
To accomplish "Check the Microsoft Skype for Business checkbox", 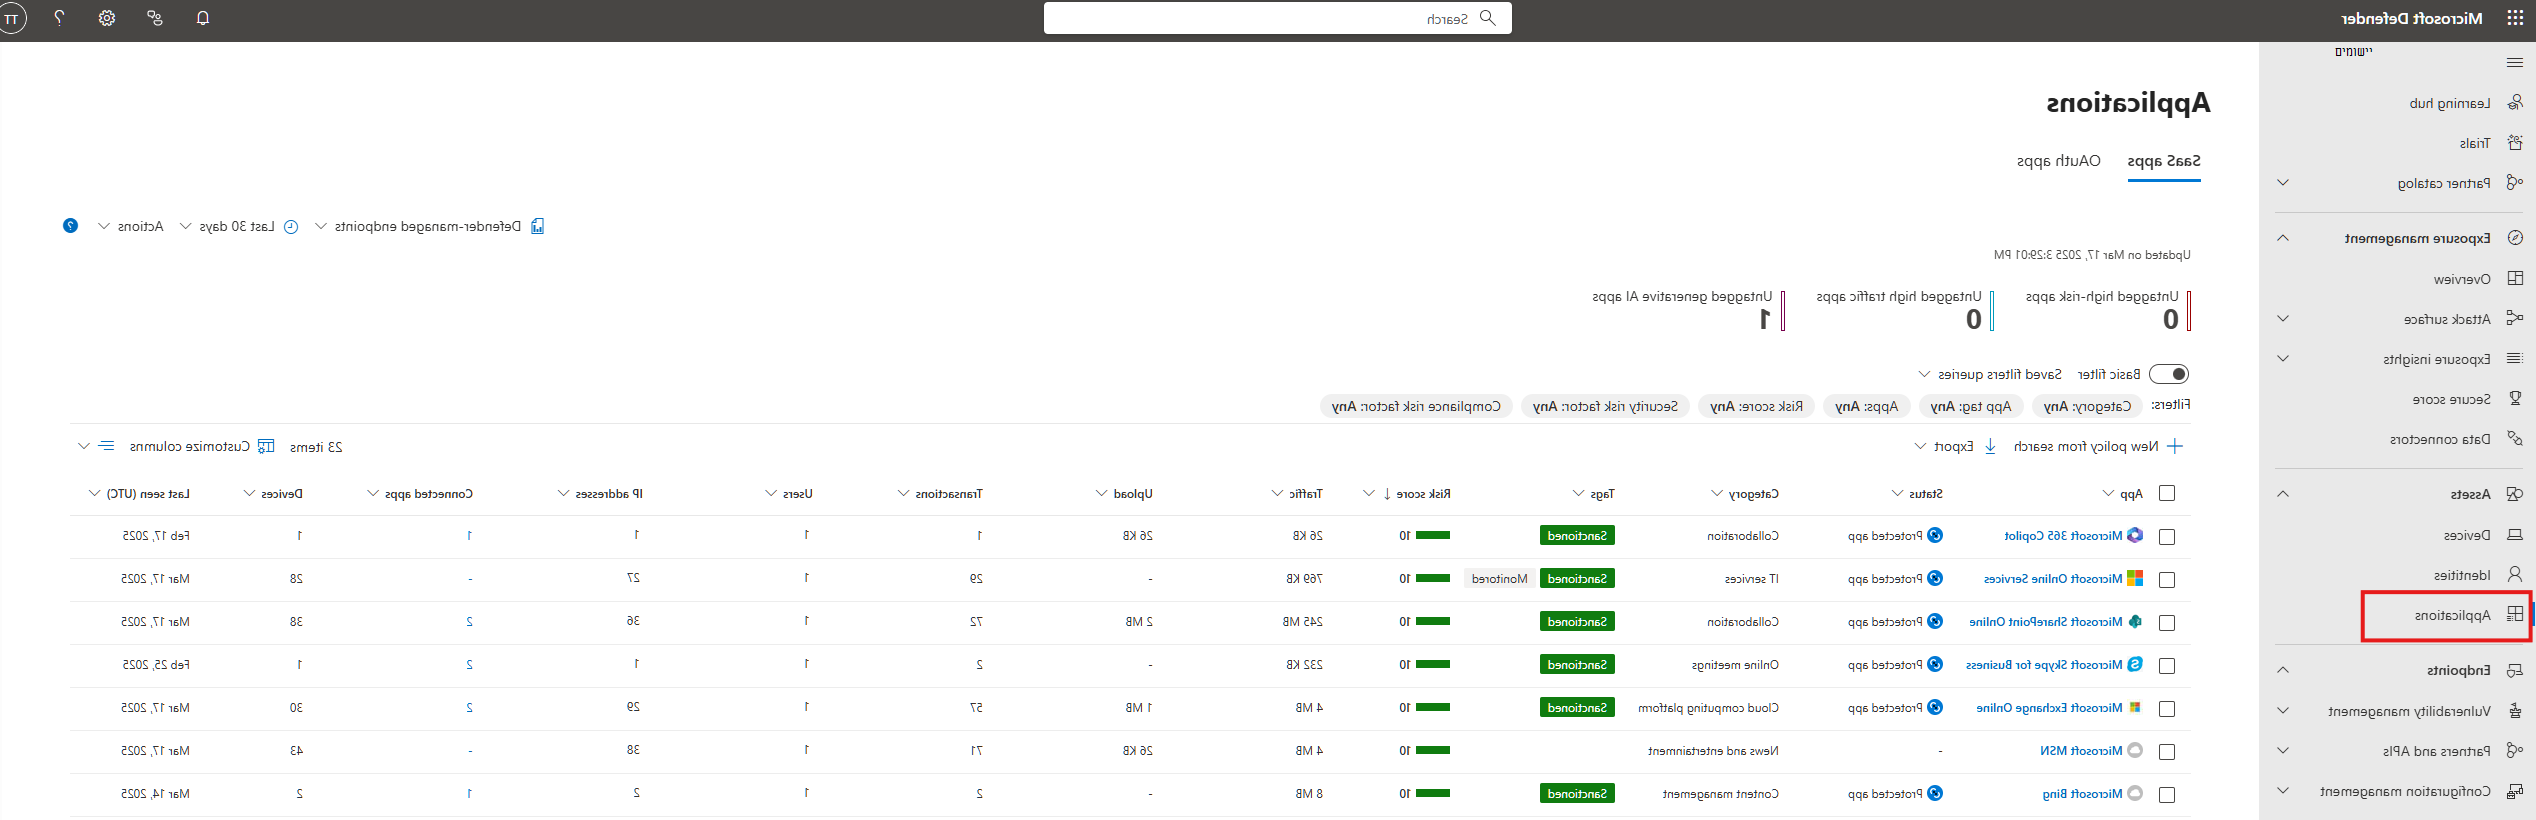I will pos(2167,666).
